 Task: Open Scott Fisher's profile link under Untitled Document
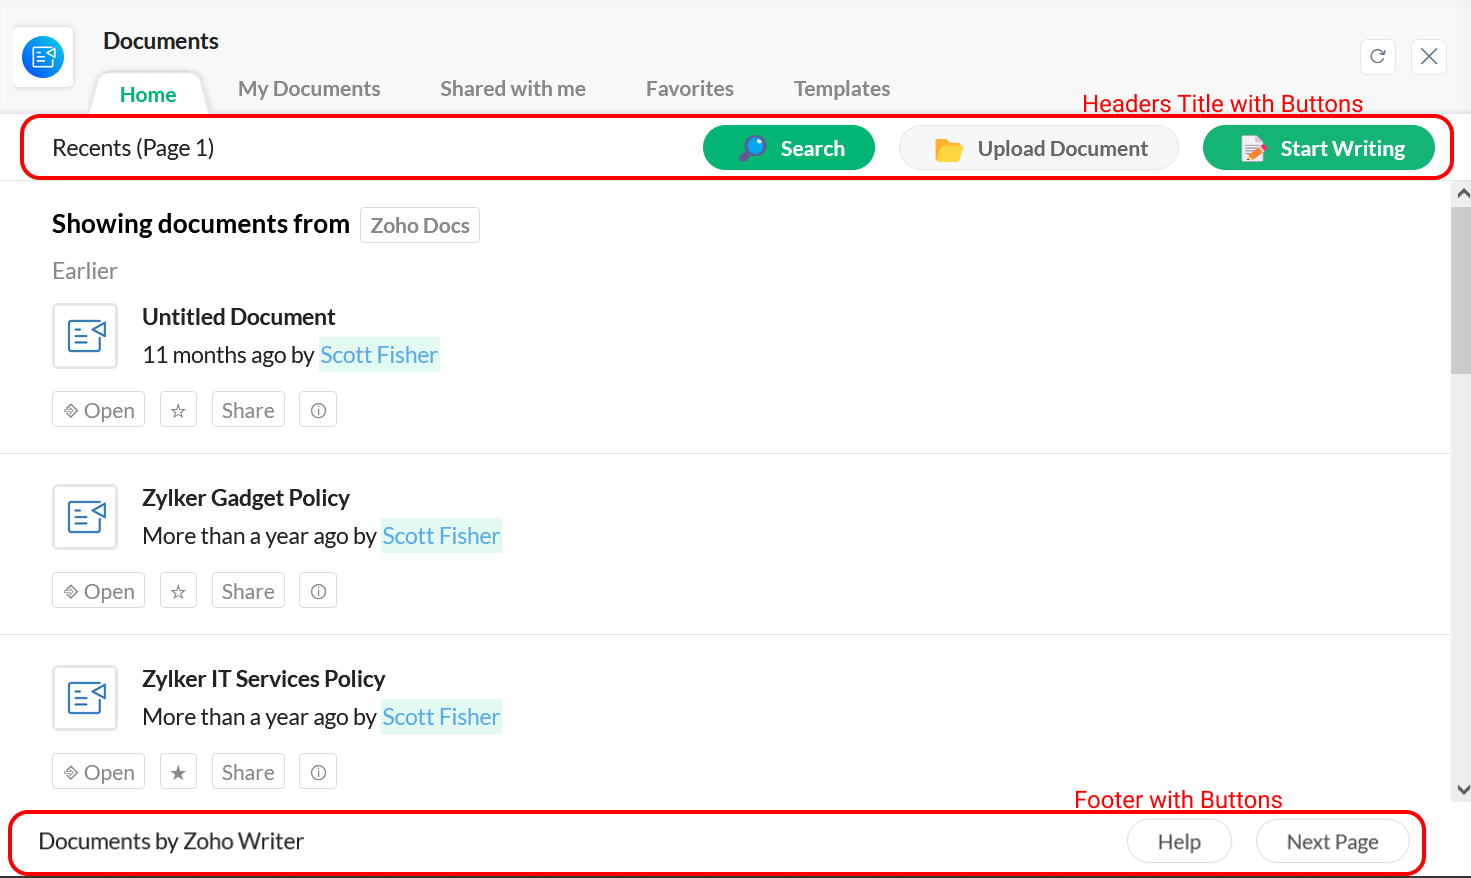click(x=379, y=354)
